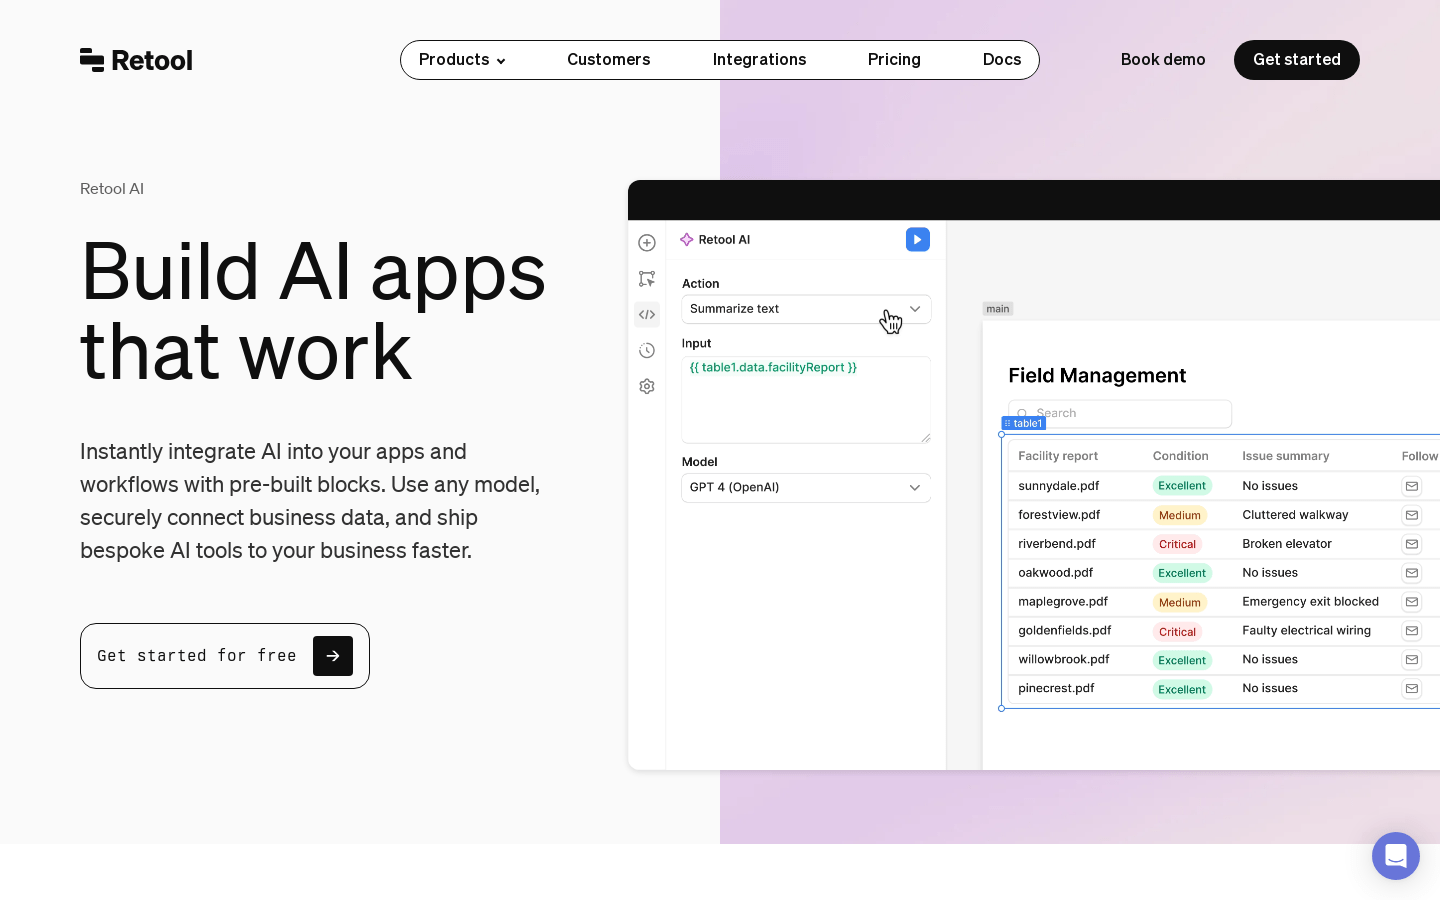Screen dimensions: 1440x900
Task: Click the mail icon in pinecrest.pdf row
Action: [x=1412, y=689]
